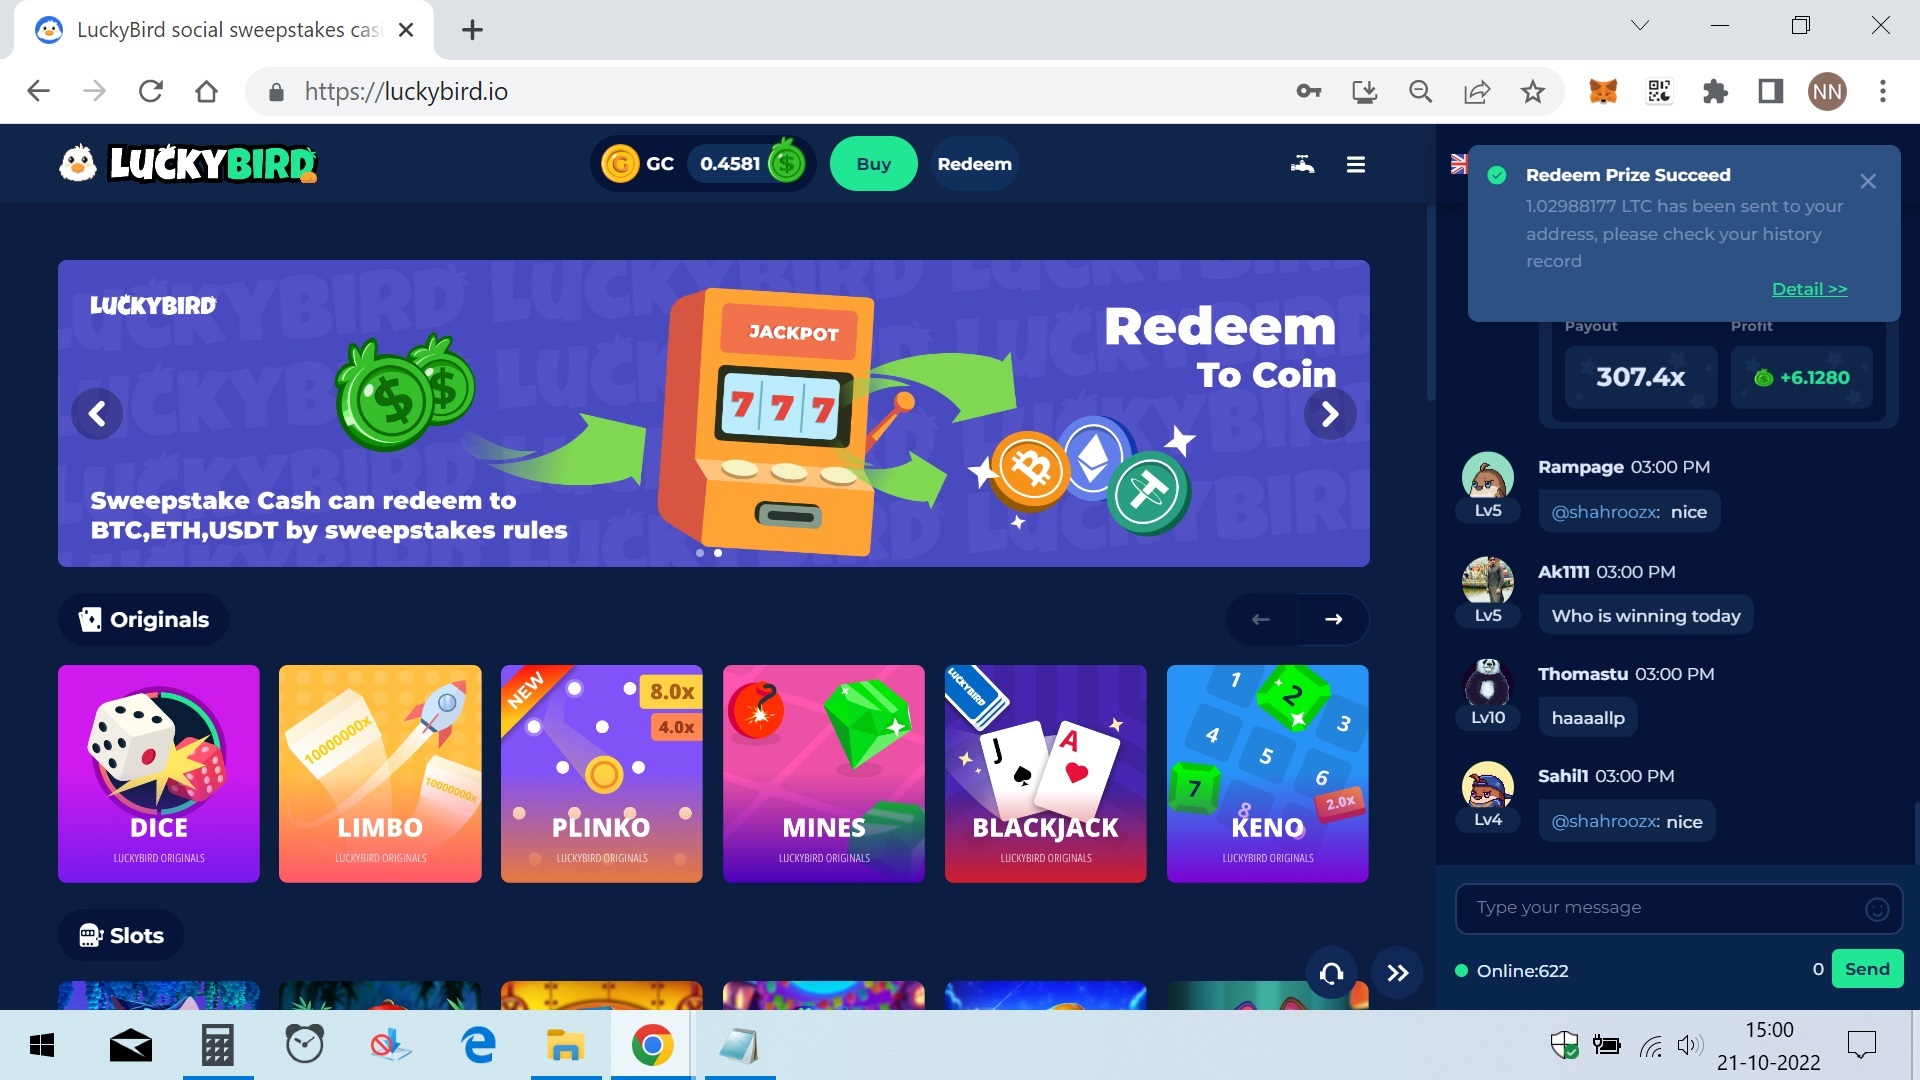Send the chat message
This screenshot has width=1920, height=1080.
coord(1867,969)
